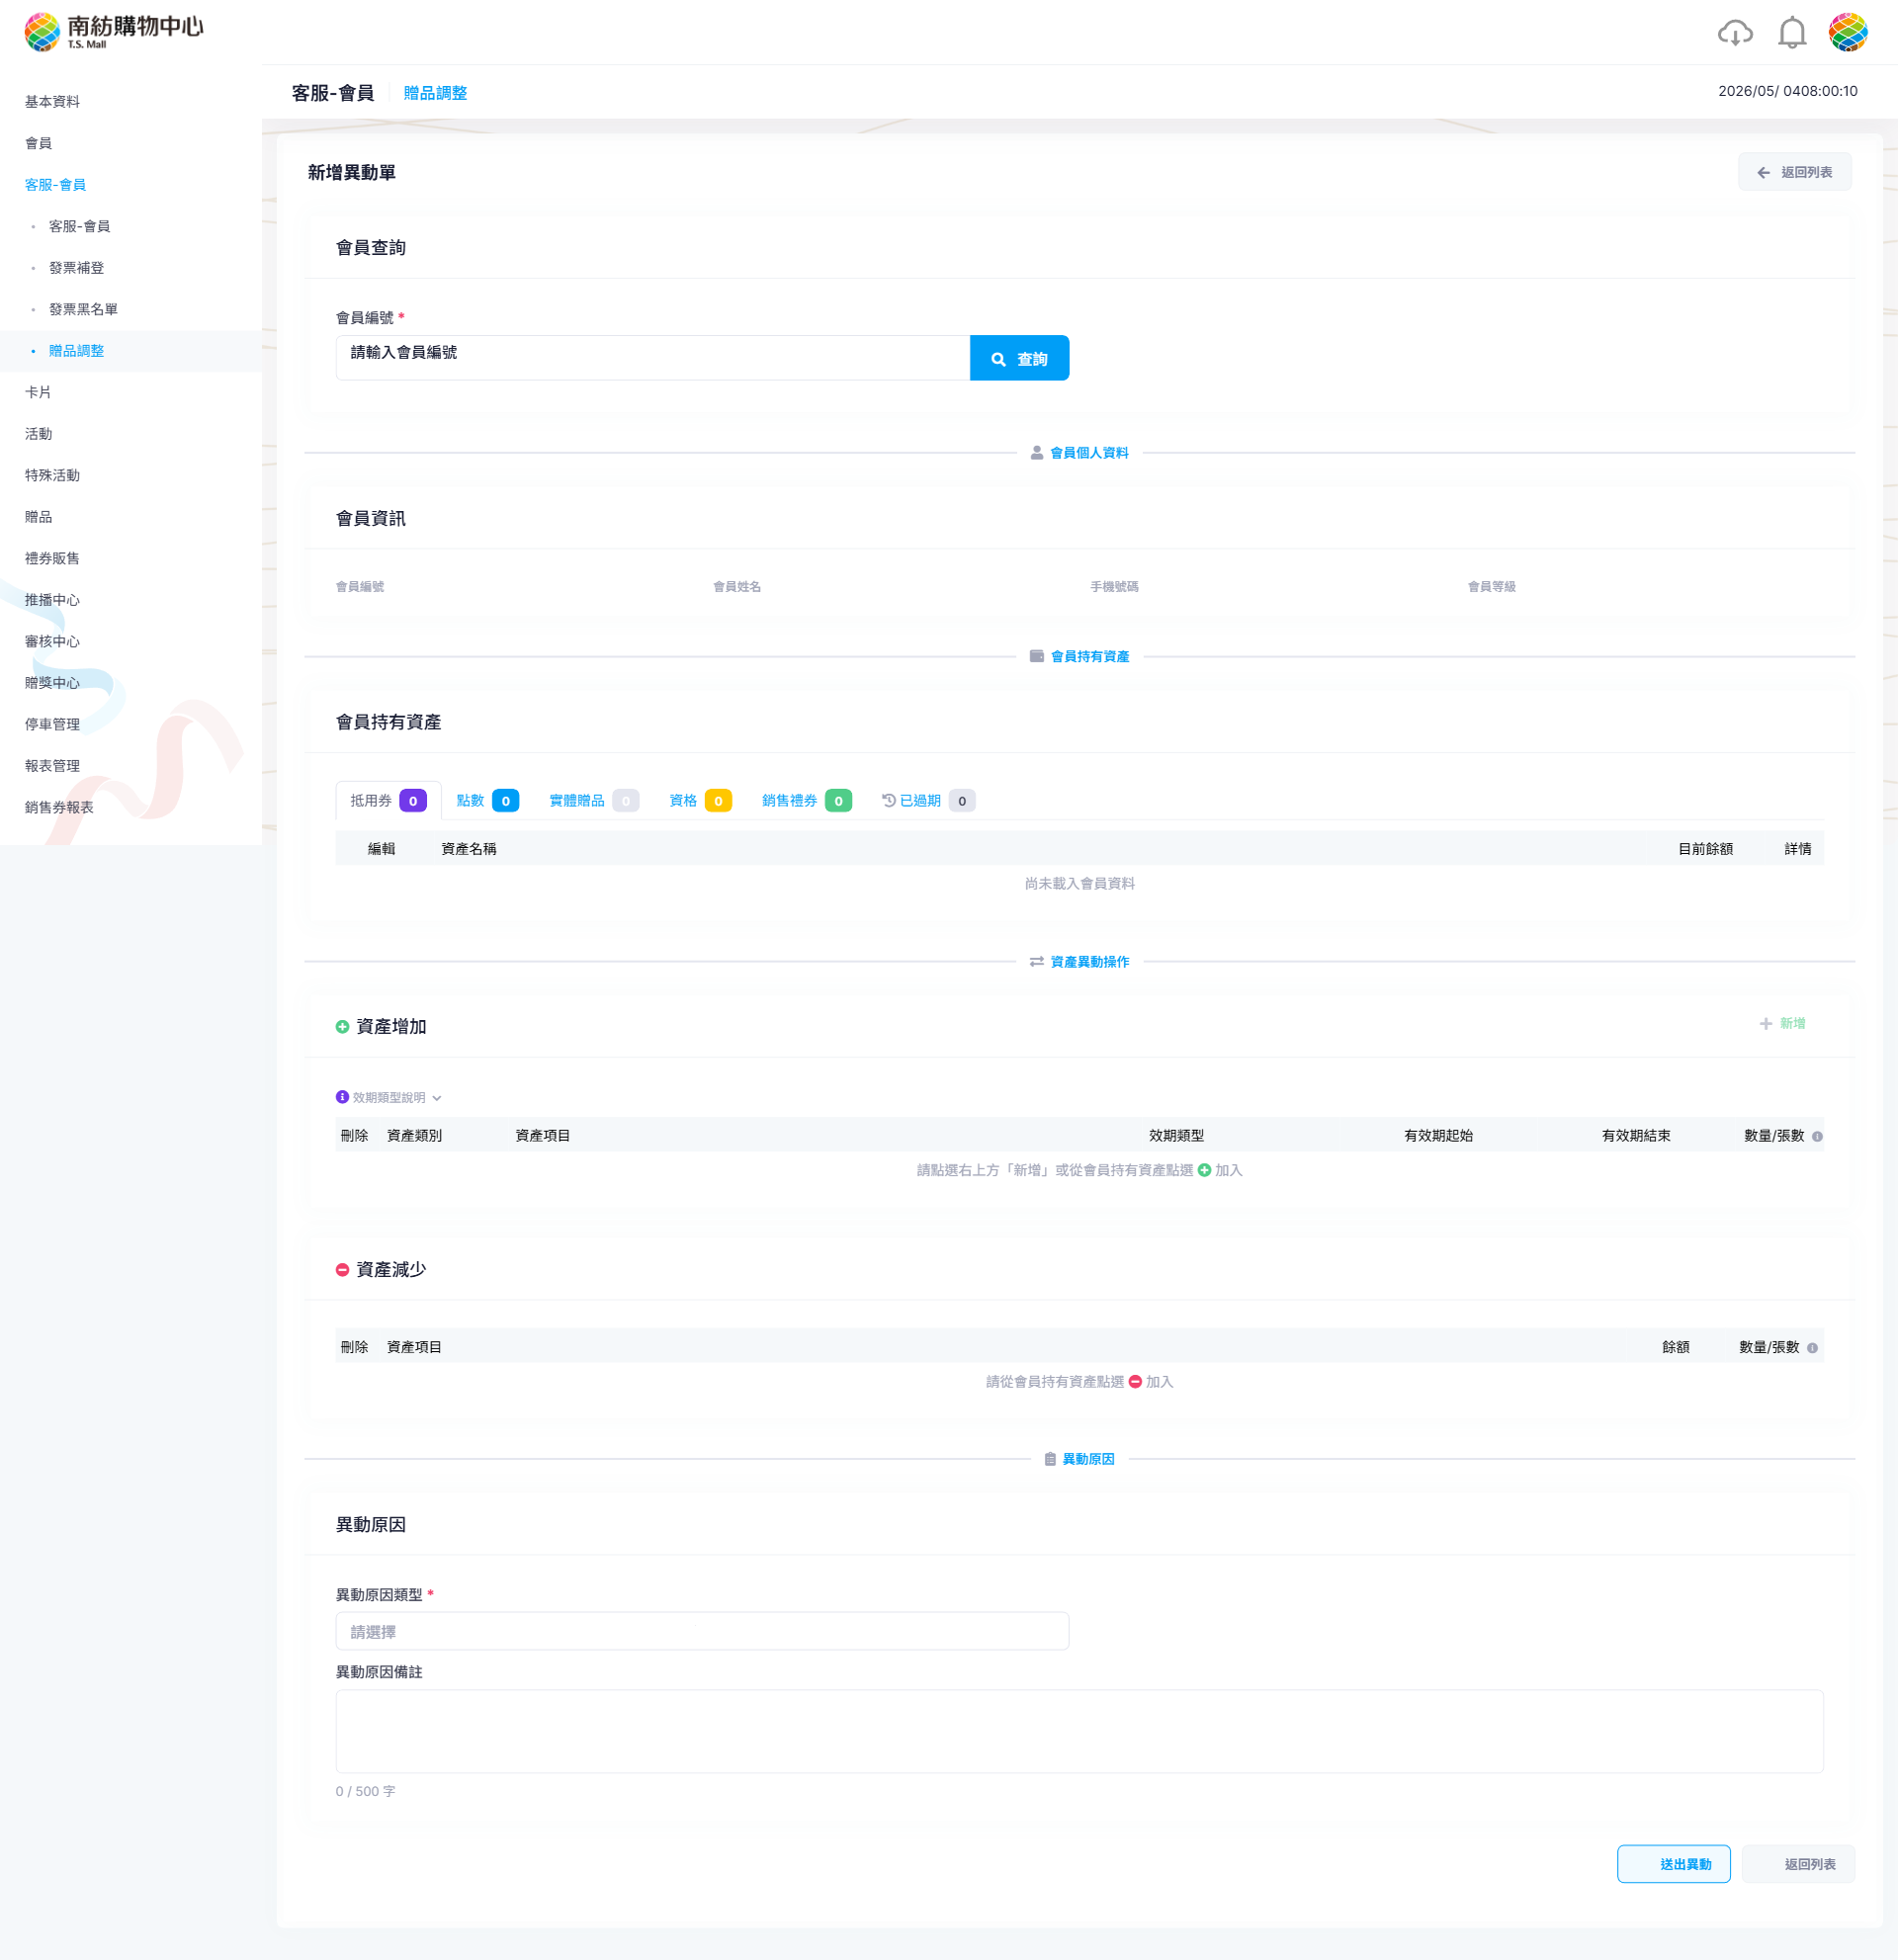This screenshot has height=1960, width=1898.
Task: Switch to the 點數 assets tab
Action: click(x=487, y=800)
